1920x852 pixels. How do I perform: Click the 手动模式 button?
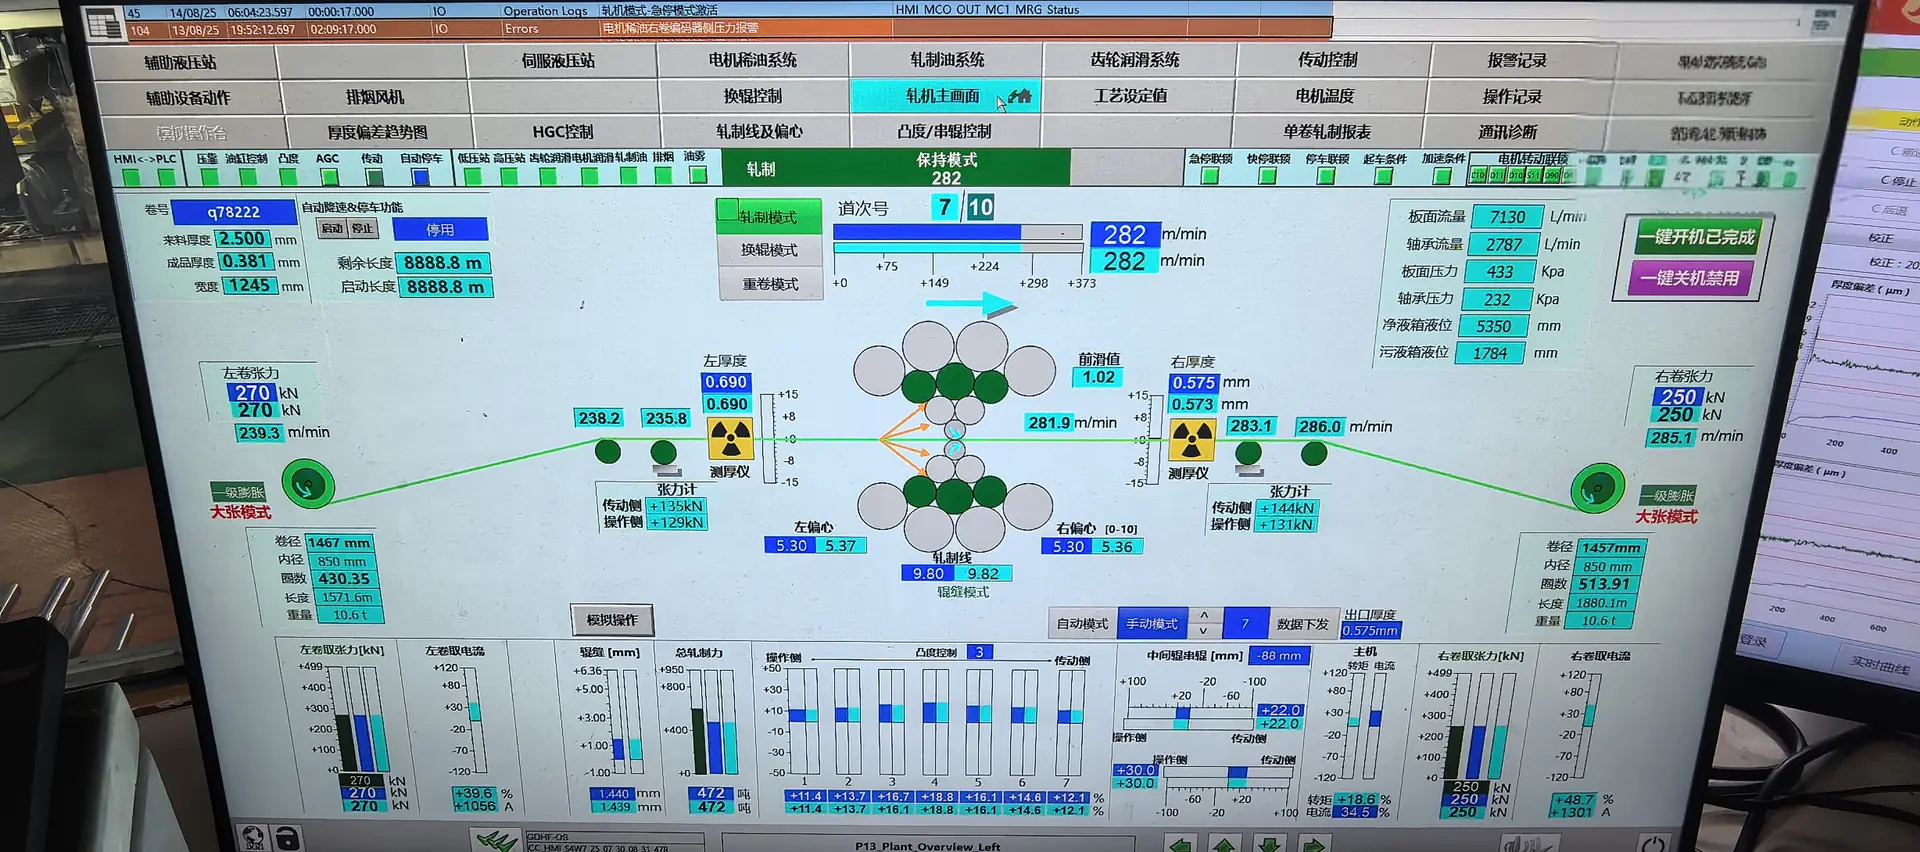(x=1152, y=624)
